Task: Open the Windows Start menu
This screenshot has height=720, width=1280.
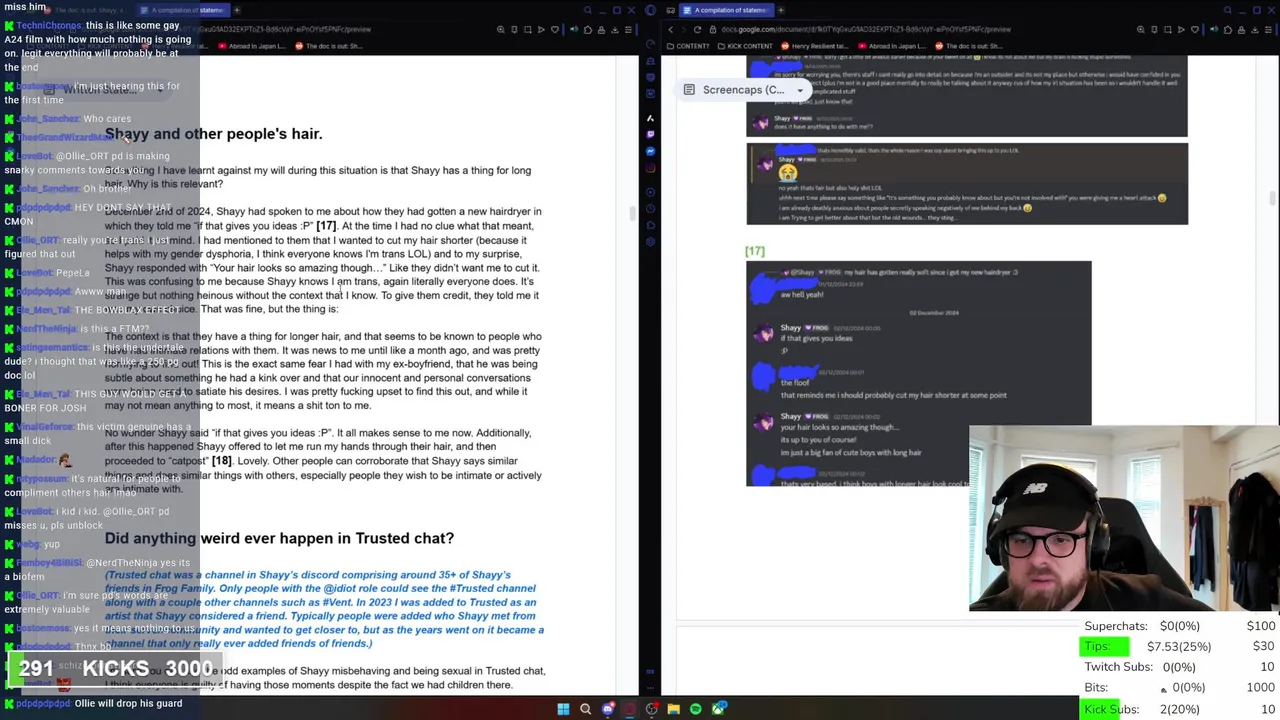Action: click(x=563, y=709)
